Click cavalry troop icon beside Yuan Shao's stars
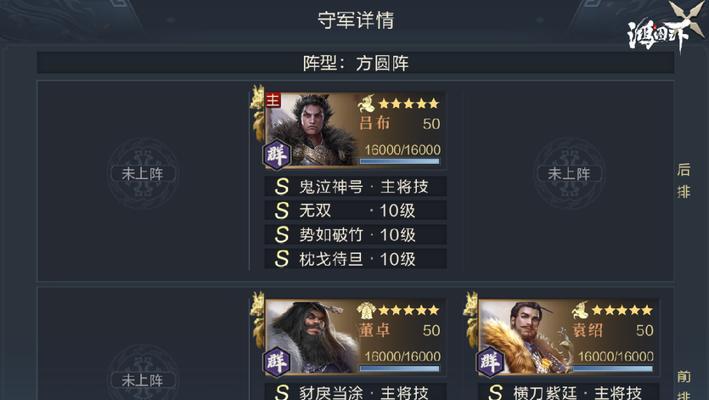Screen dimensions: 709x400 [580, 310]
